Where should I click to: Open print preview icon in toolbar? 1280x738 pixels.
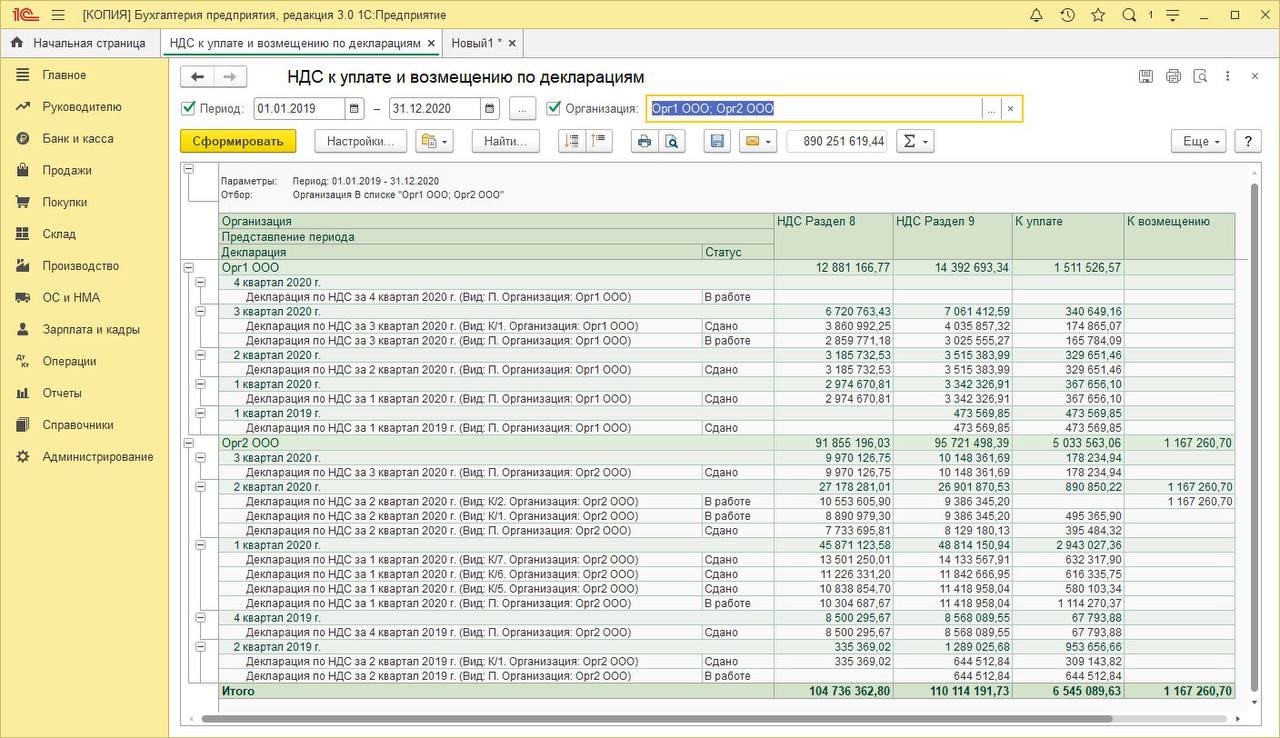[672, 141]
